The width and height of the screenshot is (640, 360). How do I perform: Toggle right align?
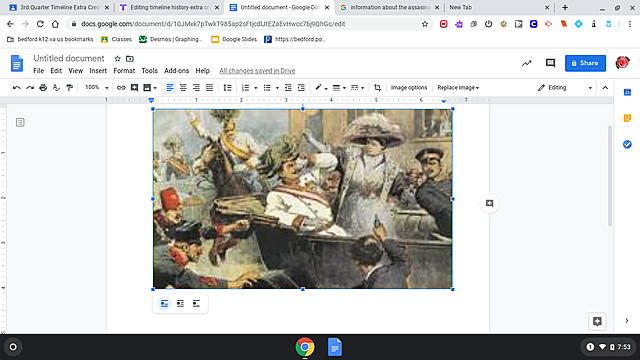(x=196, y=88)
